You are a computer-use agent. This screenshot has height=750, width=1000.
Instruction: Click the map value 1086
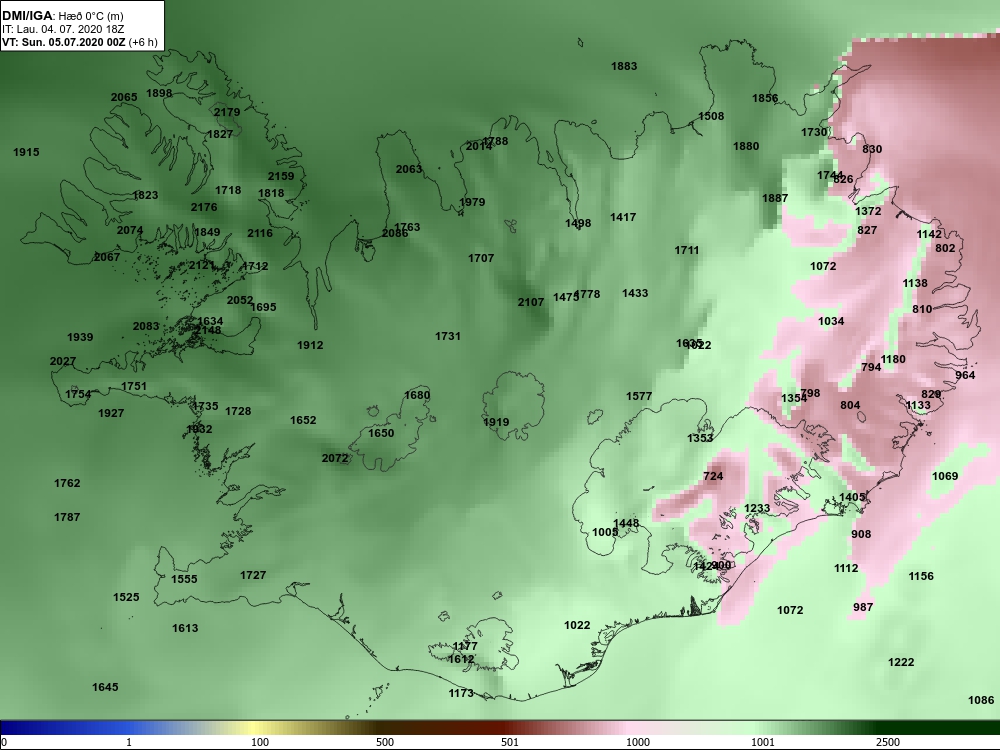(981, 700)
